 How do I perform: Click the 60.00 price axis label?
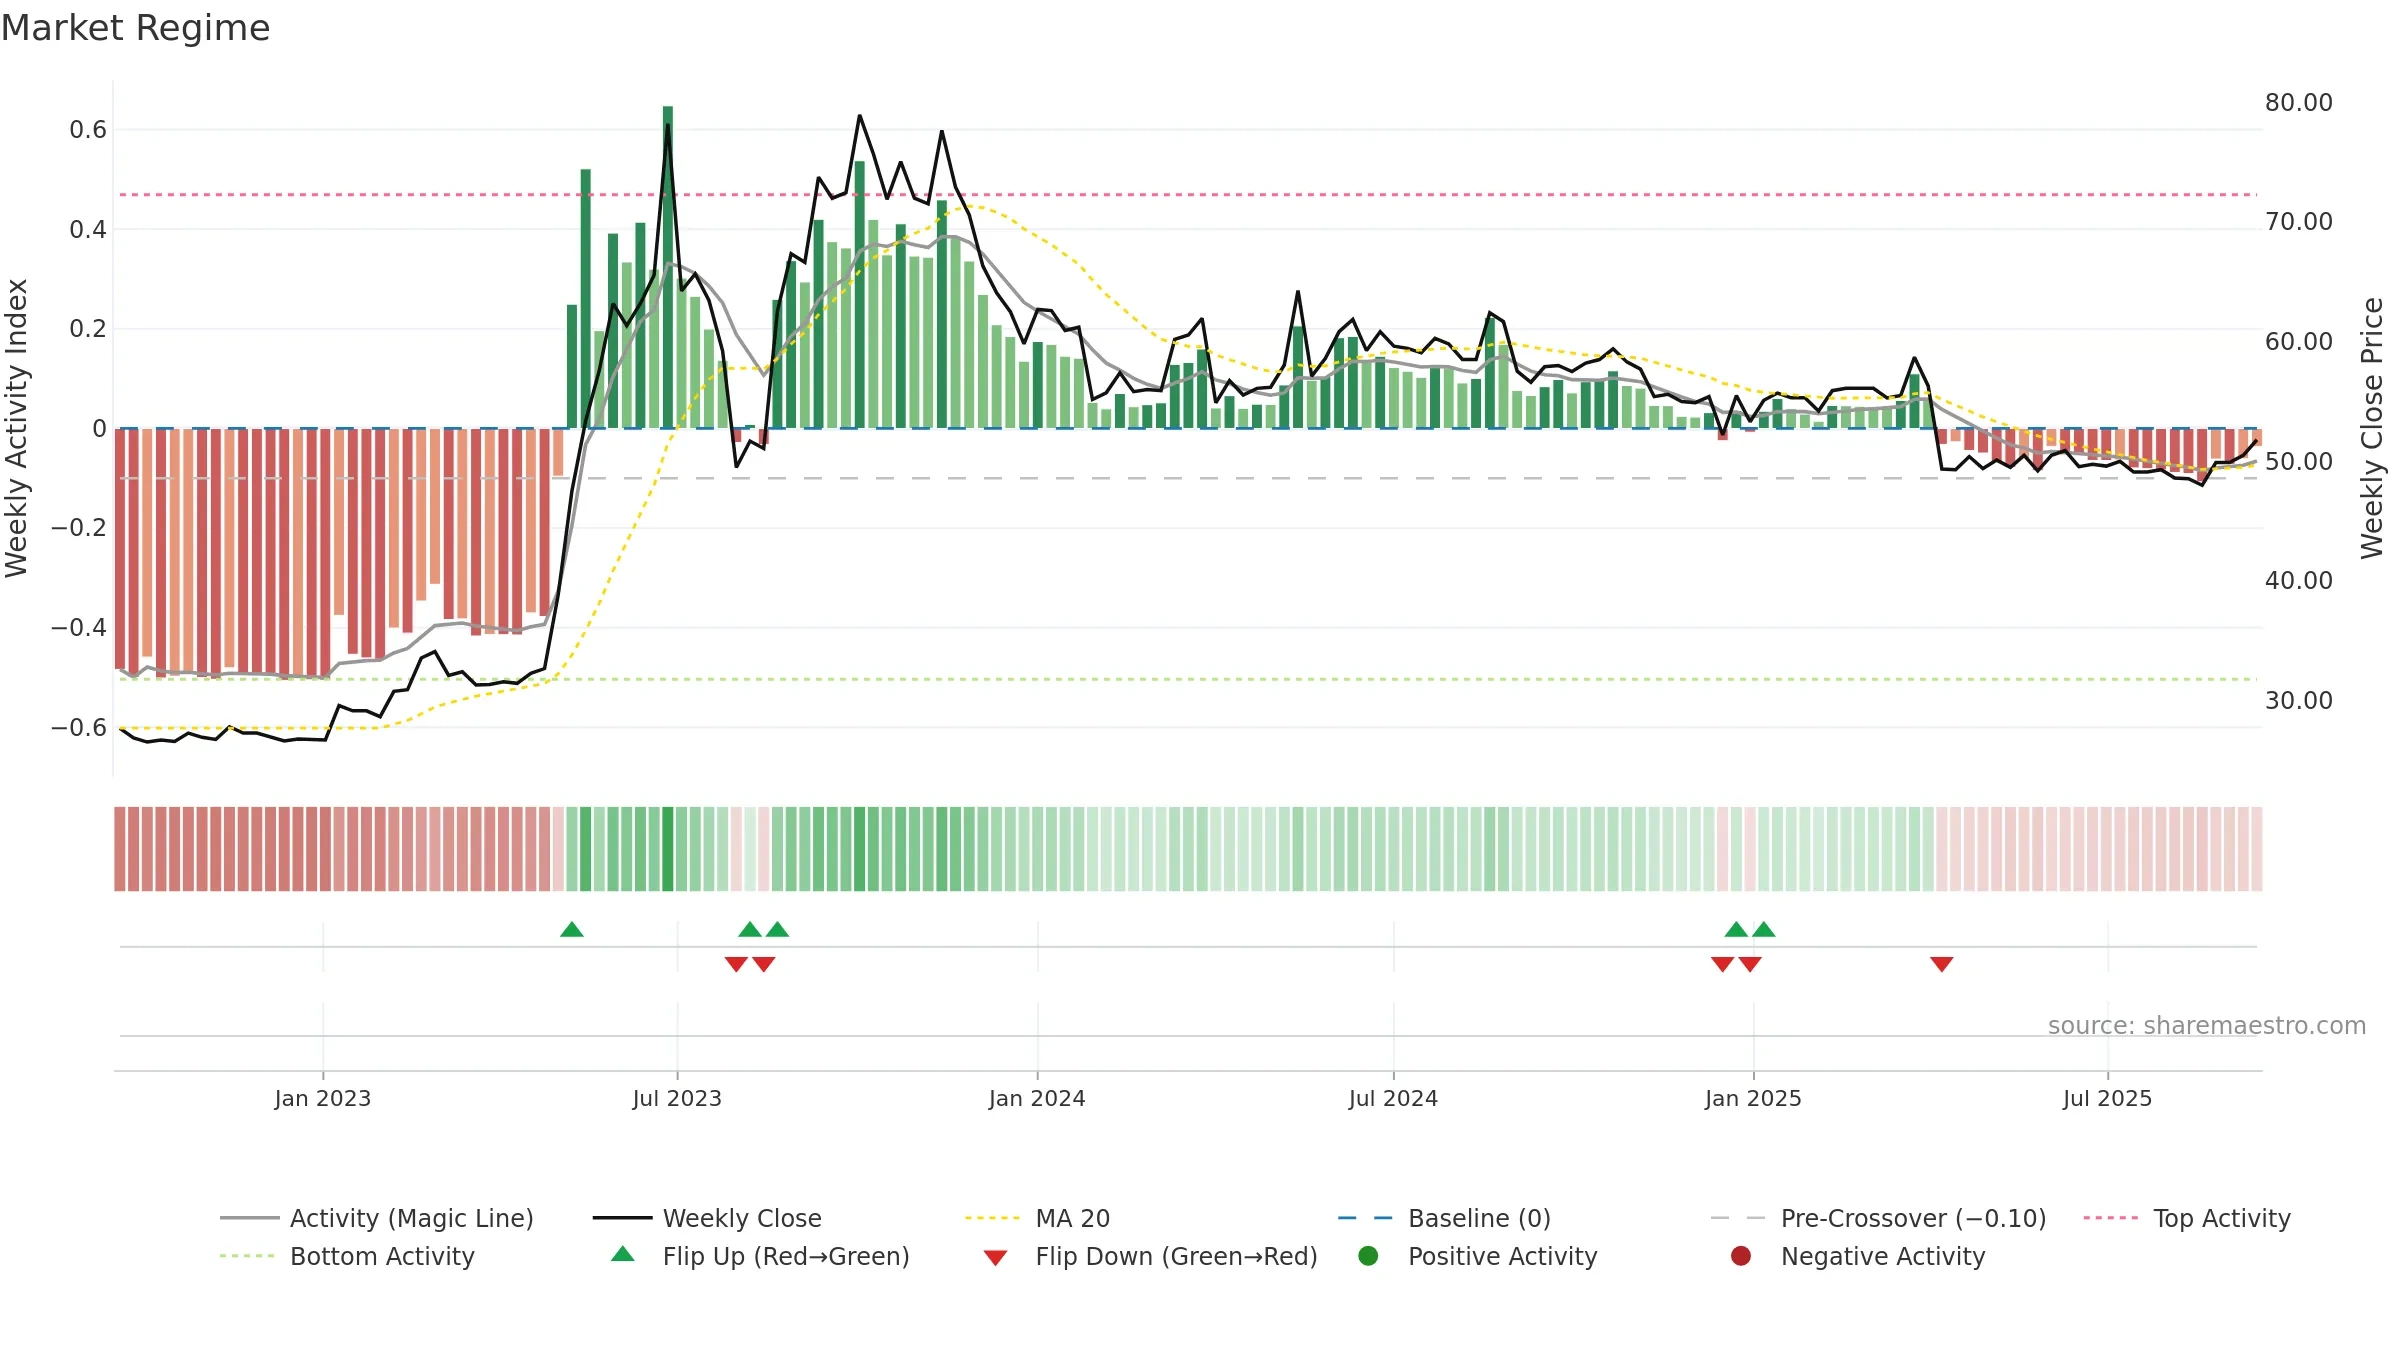click(2299, 342)
